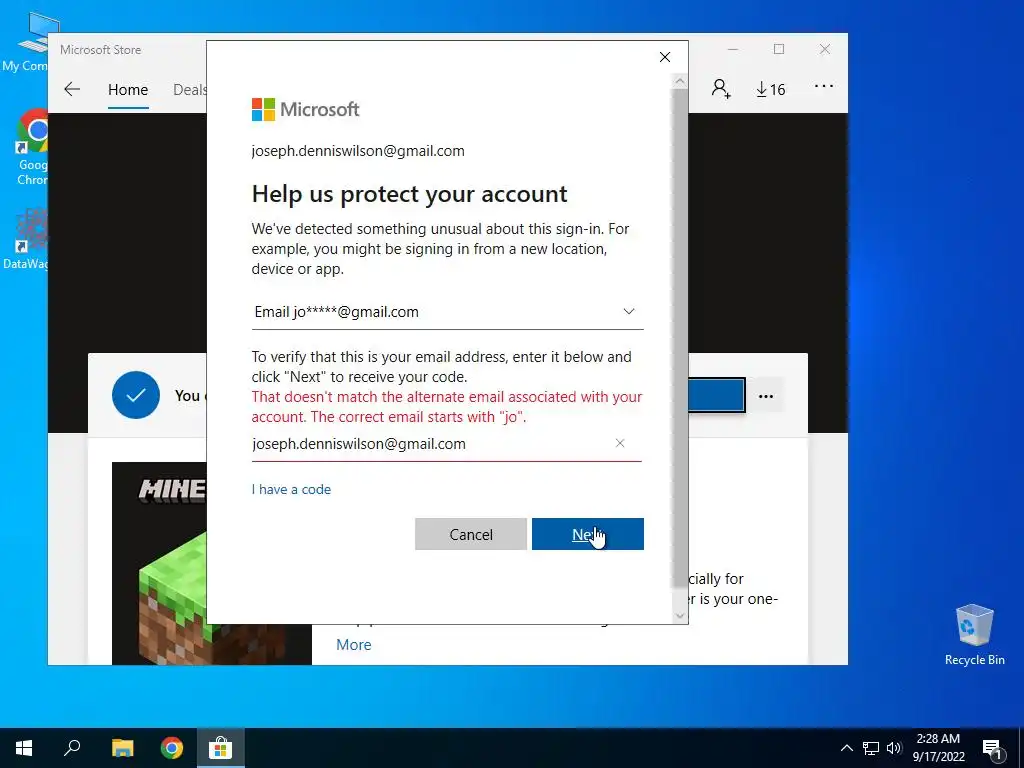This screenshot has width=1024, height=768.
Task: Click the dialog scrollbar up arrow
Action: (680, 81)
